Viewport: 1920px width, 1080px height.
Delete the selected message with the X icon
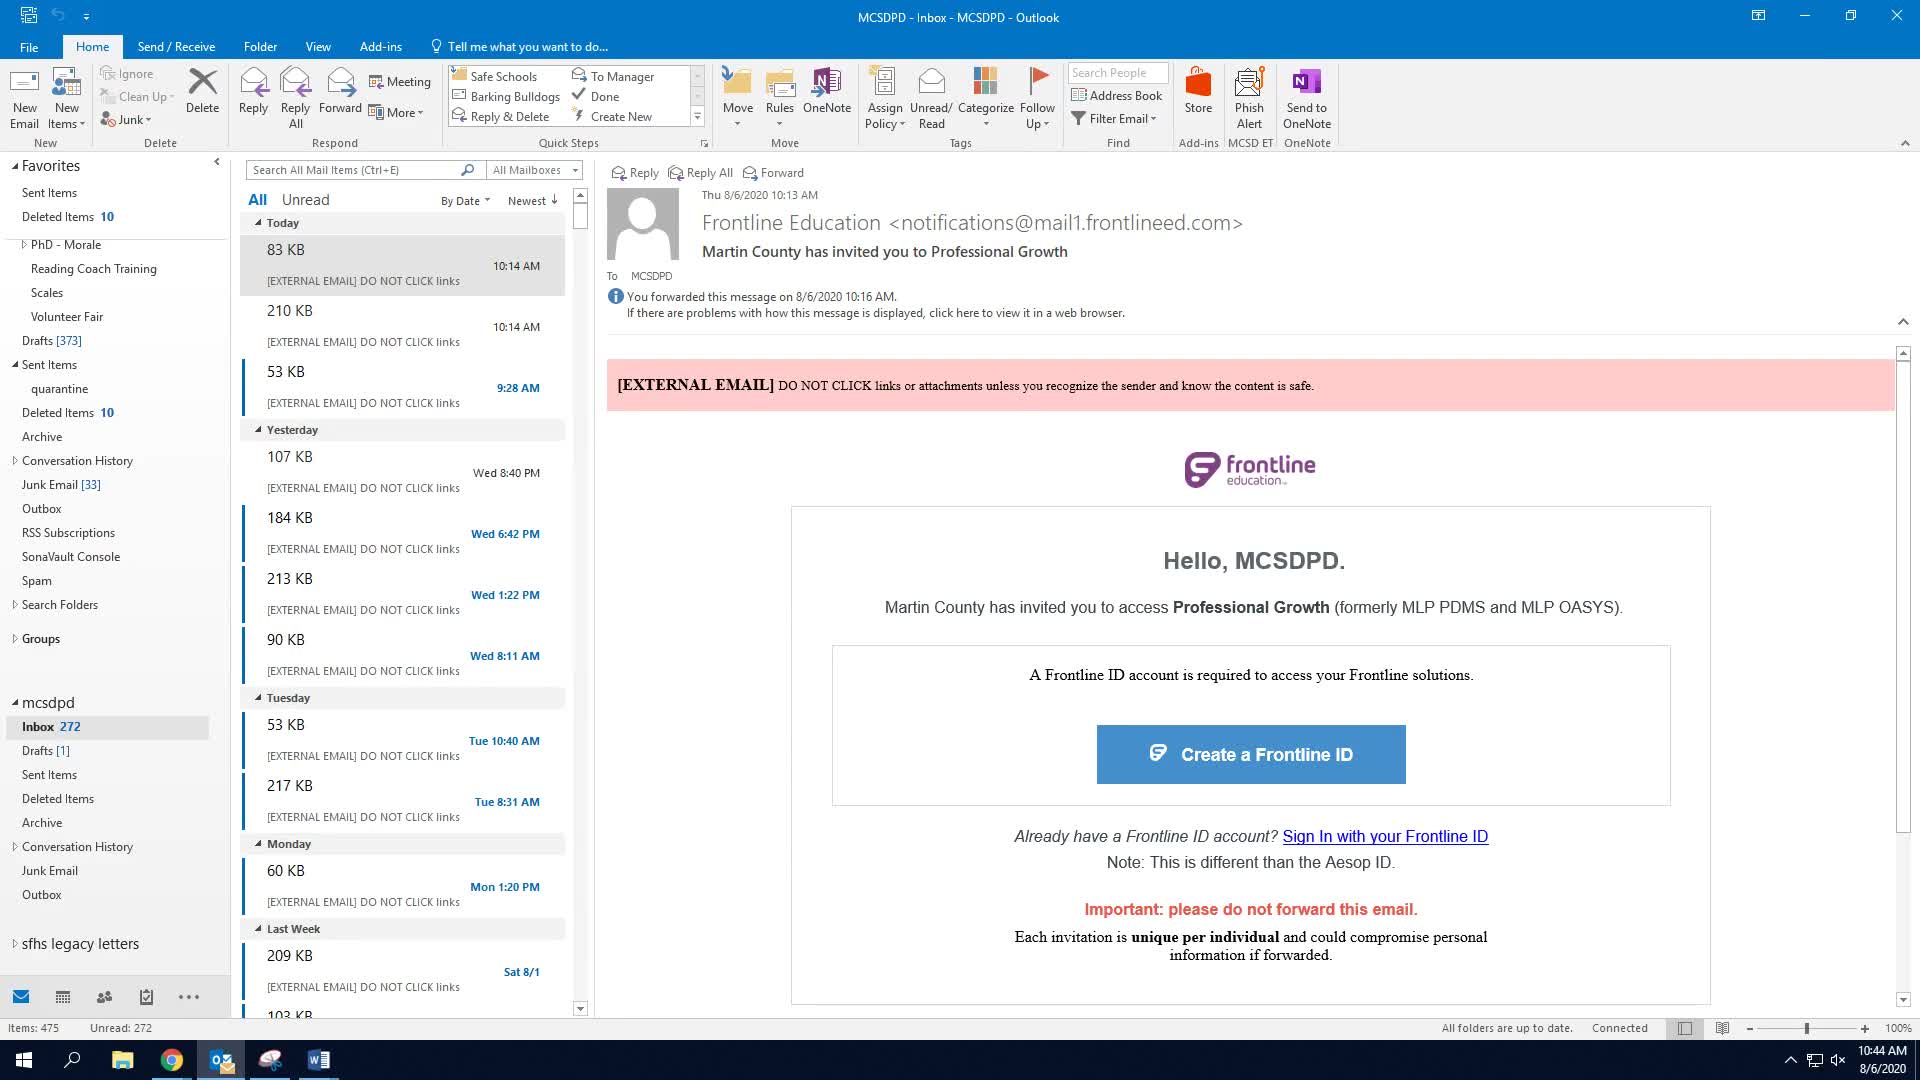point(202,91)
